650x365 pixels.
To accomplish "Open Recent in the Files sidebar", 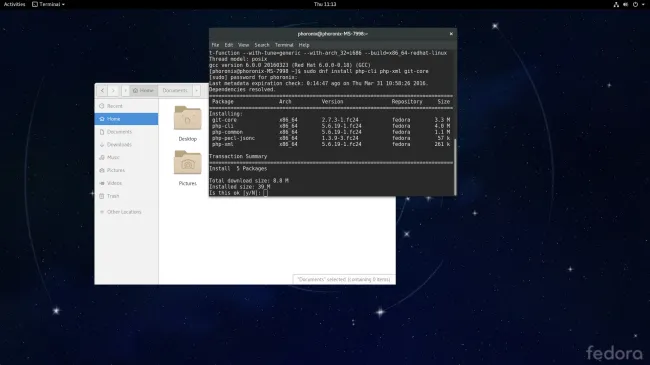I will (126, 106).
